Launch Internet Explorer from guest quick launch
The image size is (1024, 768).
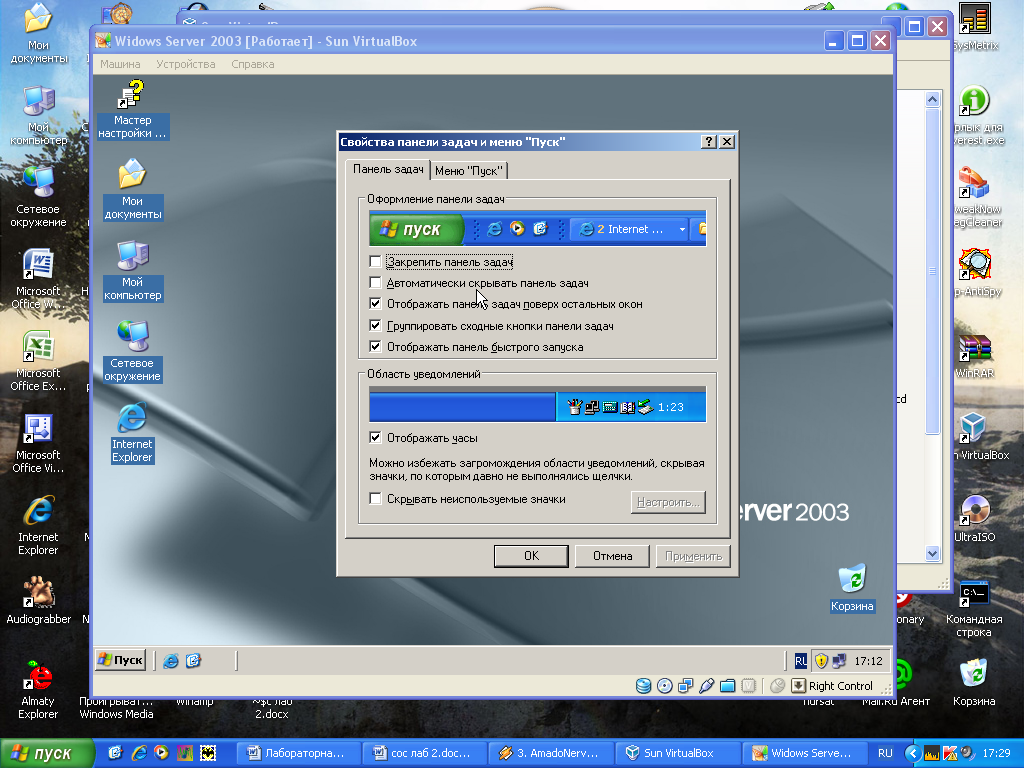[171, 661]
